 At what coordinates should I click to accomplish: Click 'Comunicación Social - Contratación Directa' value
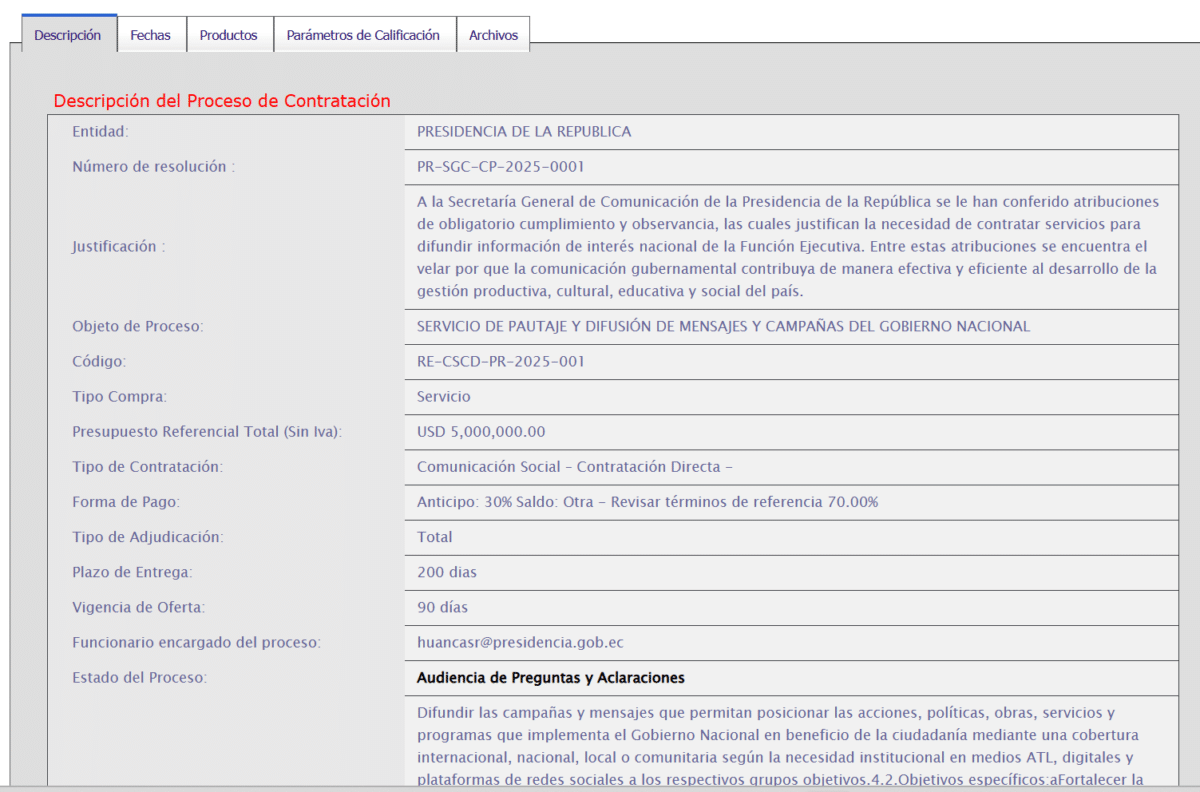tap(575, 467)
